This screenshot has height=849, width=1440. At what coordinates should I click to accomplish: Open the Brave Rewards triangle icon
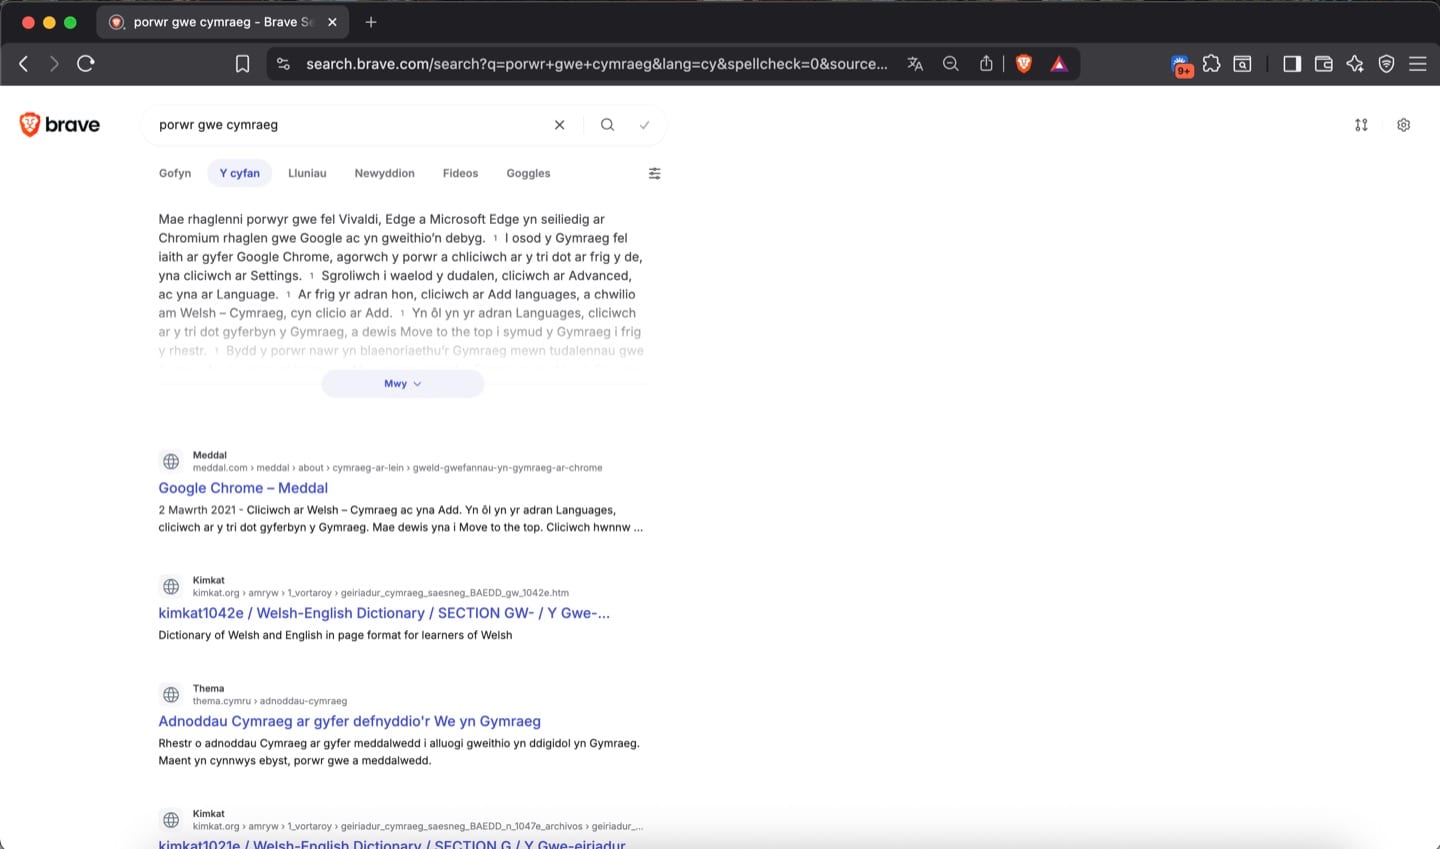click(1059, 64)
